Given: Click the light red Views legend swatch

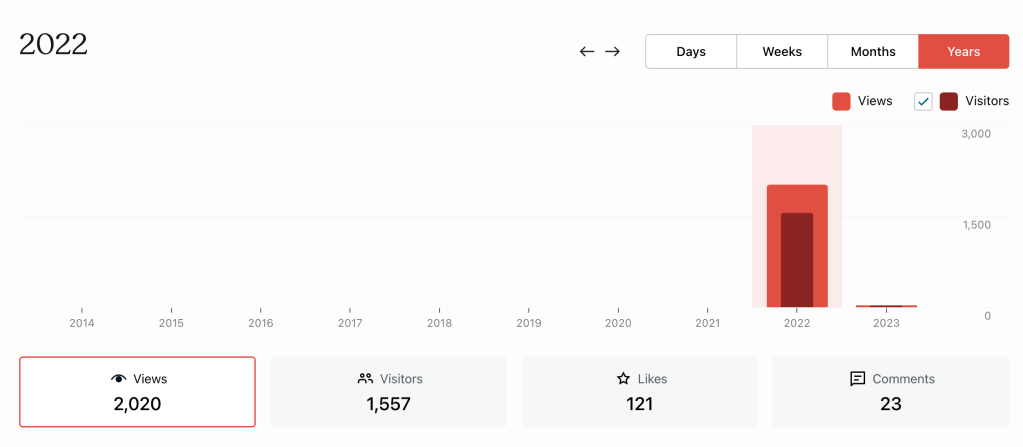Looking at the screenshot, I should 841,101.
